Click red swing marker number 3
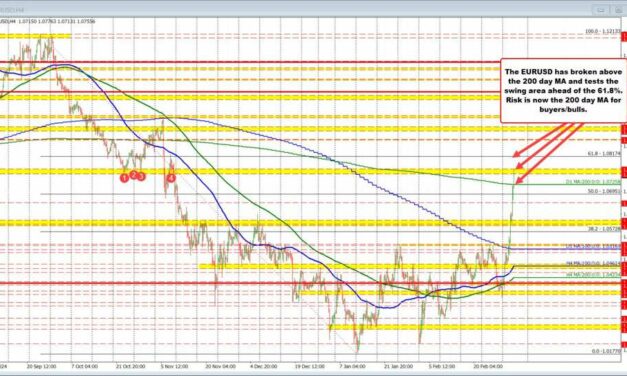 [x=142, y=176]
